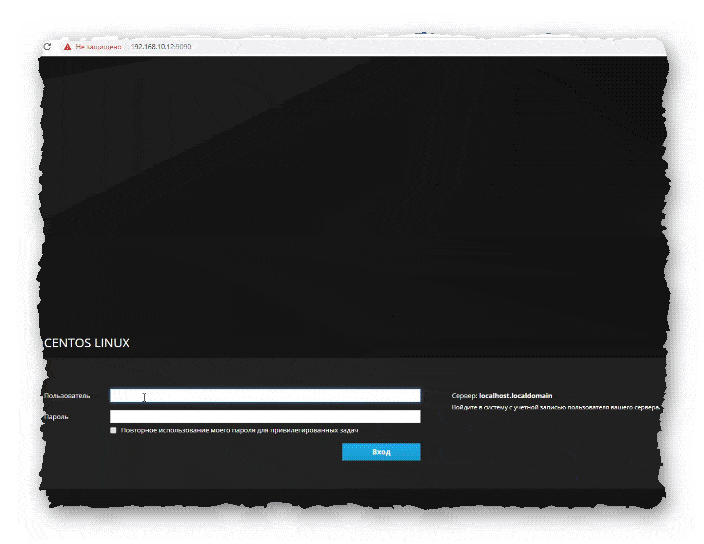Click the Пароль field label
Screen dimensions: 704x544
(56, 417)
